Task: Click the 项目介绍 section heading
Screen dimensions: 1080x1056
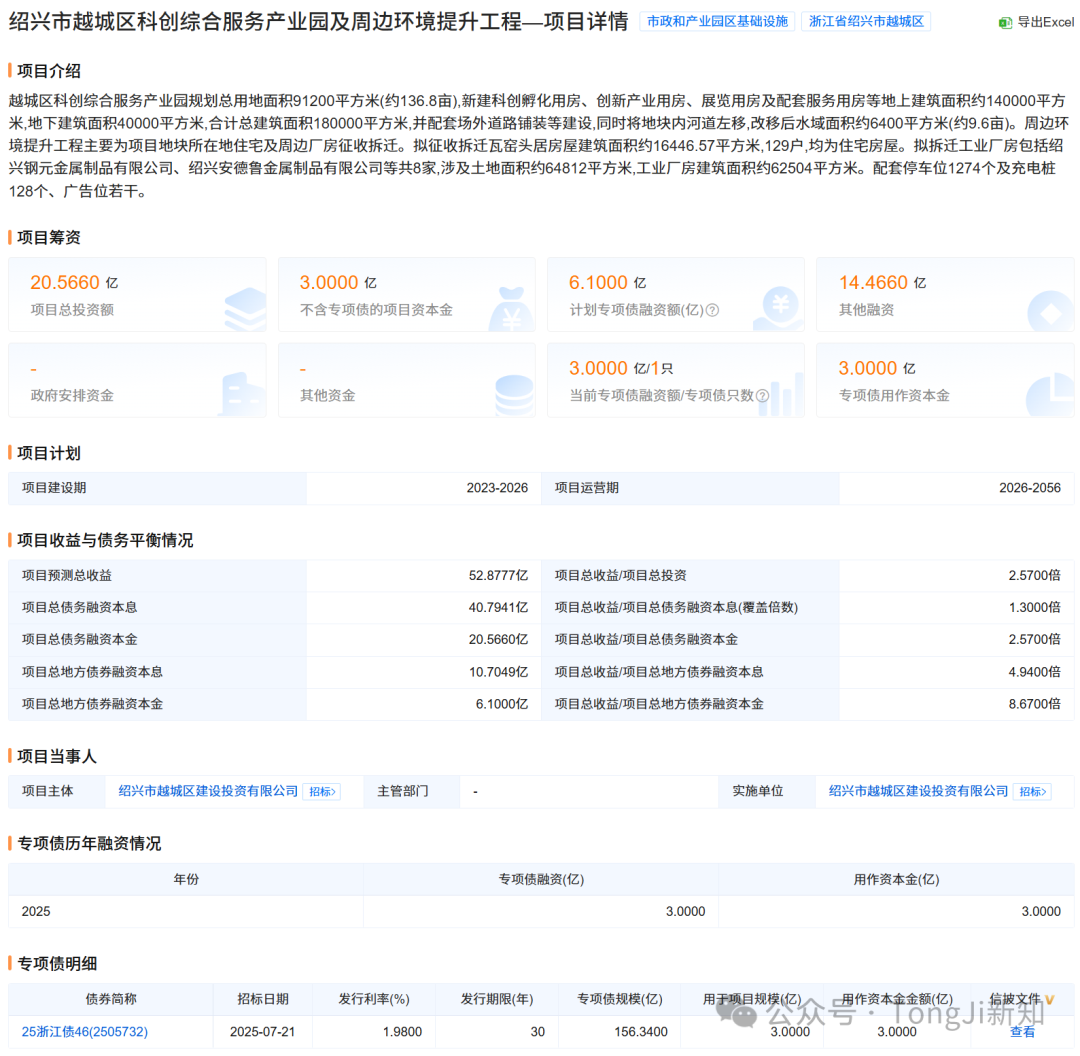Action: [49, 71]
